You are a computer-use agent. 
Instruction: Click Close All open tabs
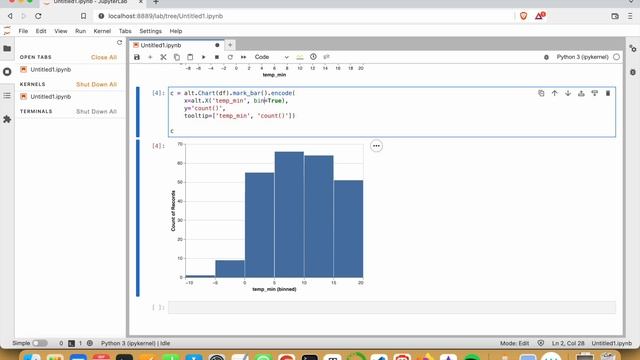click(x=104, y=57)
